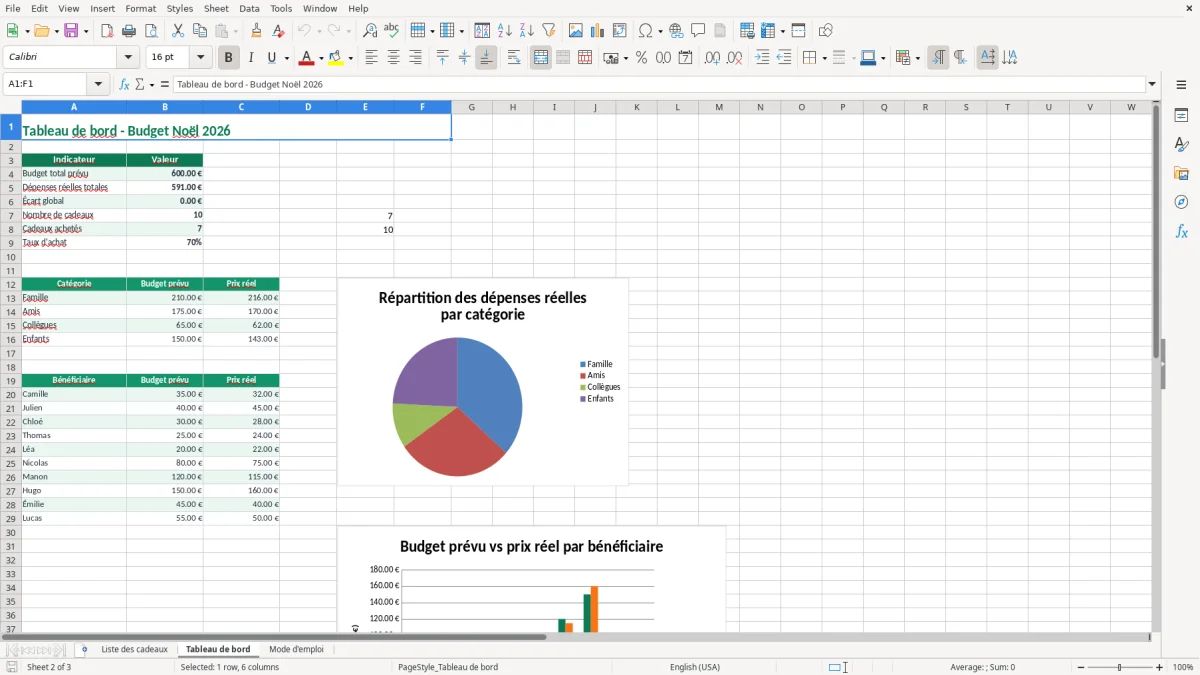
Task: Sort descending Z to A
Action: point(527,31)
